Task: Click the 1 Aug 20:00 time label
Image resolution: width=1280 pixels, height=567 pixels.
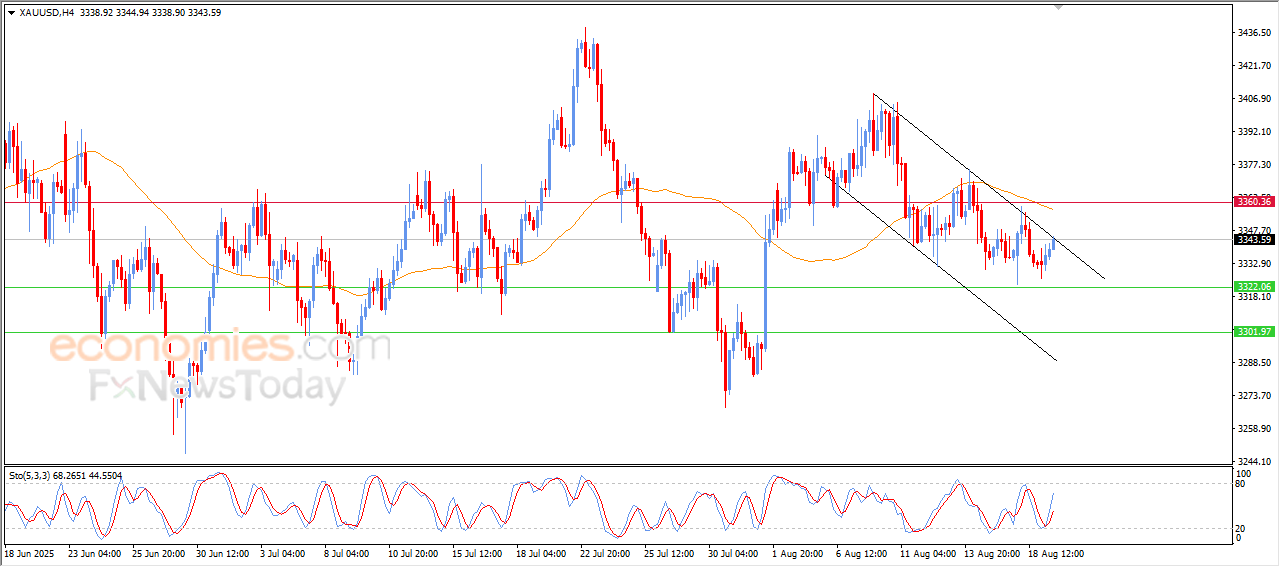Action: [x=800, y=553]
